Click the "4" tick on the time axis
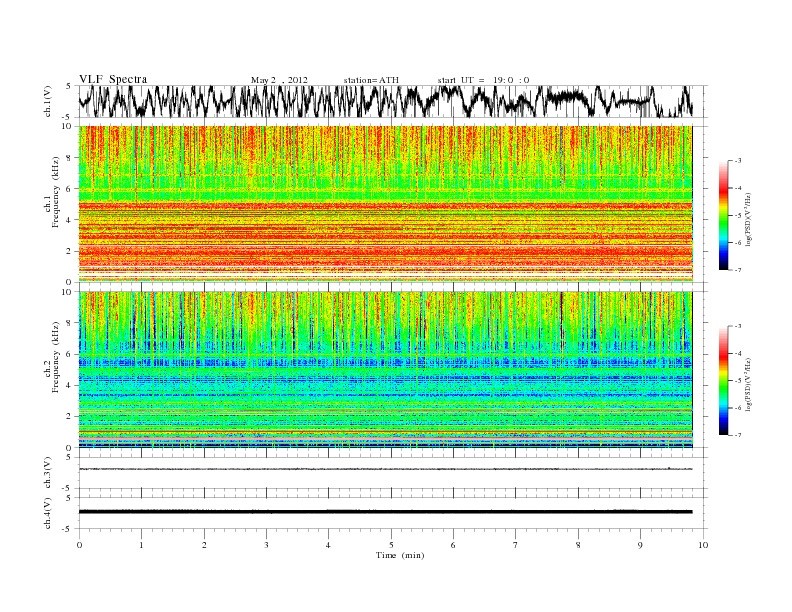The height and width of the screenshot is (612, 792). [x=328, y=545]
